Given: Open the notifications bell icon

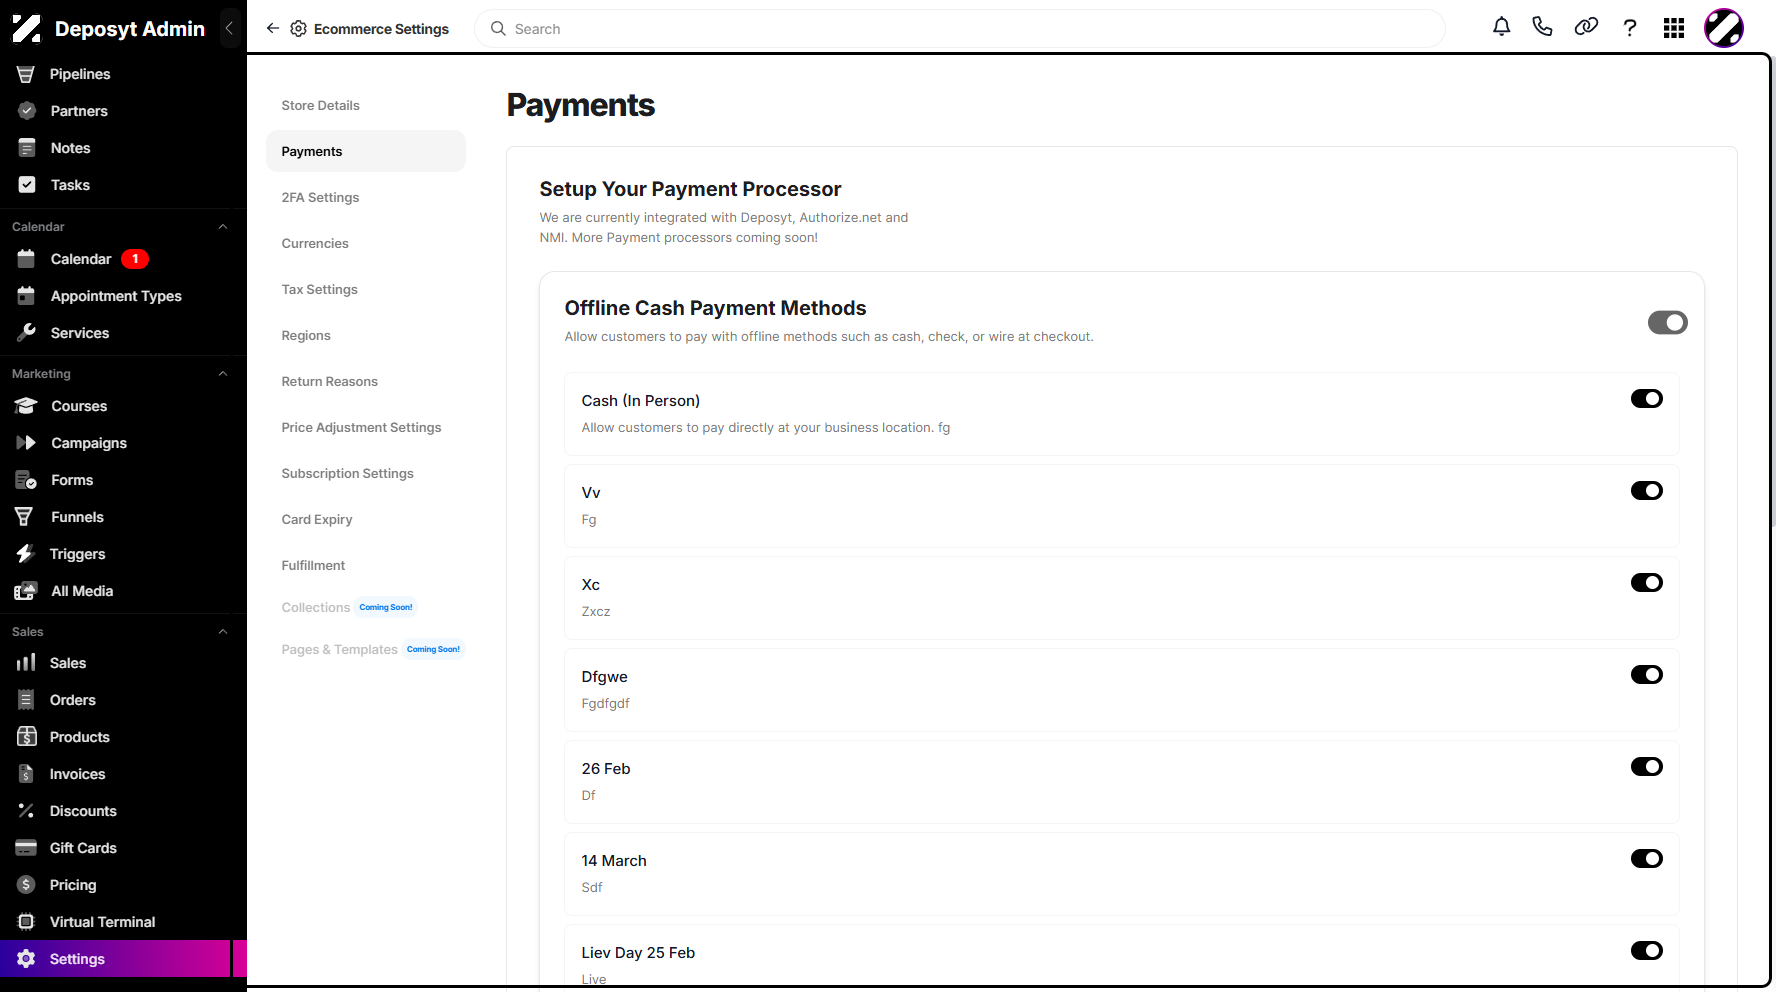Looking at the screenshot, I should (x=1501, y=28).
